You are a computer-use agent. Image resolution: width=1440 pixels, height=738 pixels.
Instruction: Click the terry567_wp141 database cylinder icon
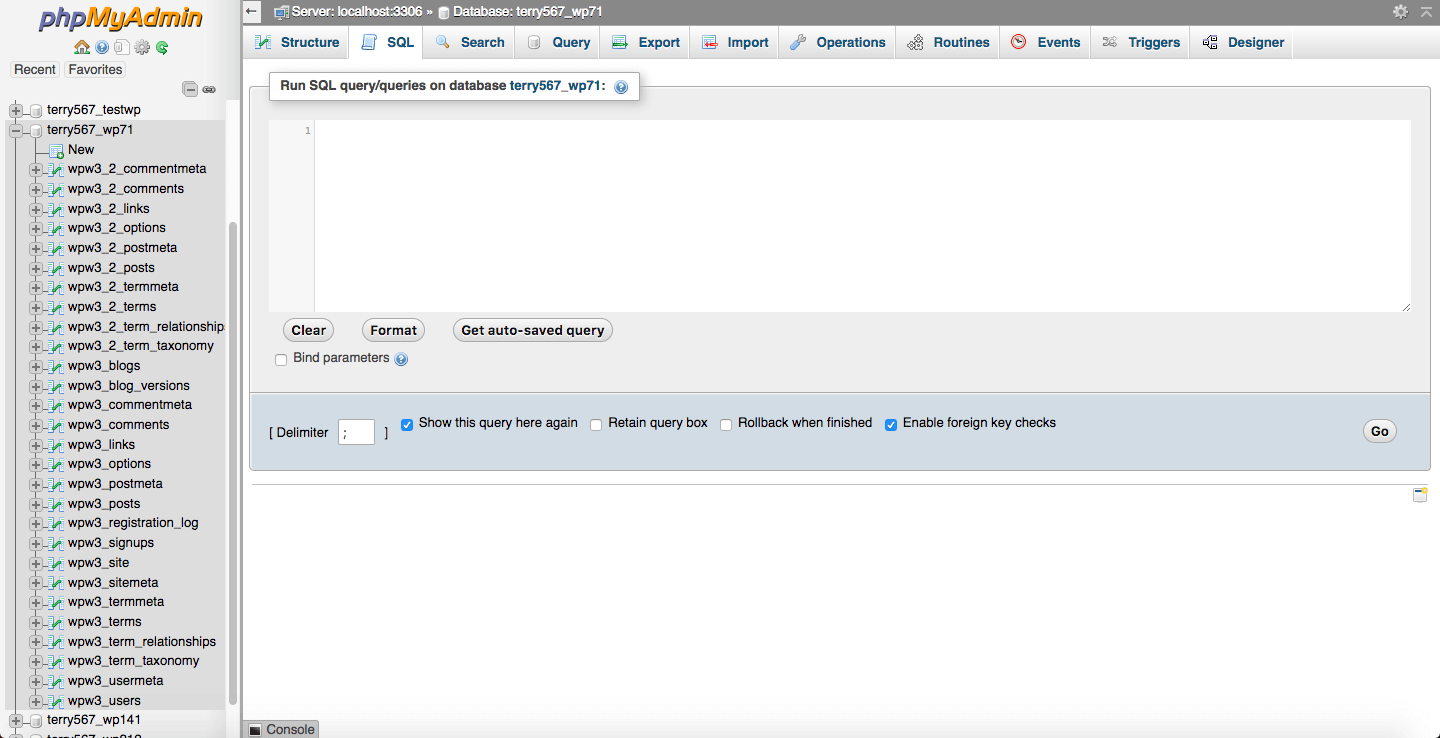tap(36, 720)
